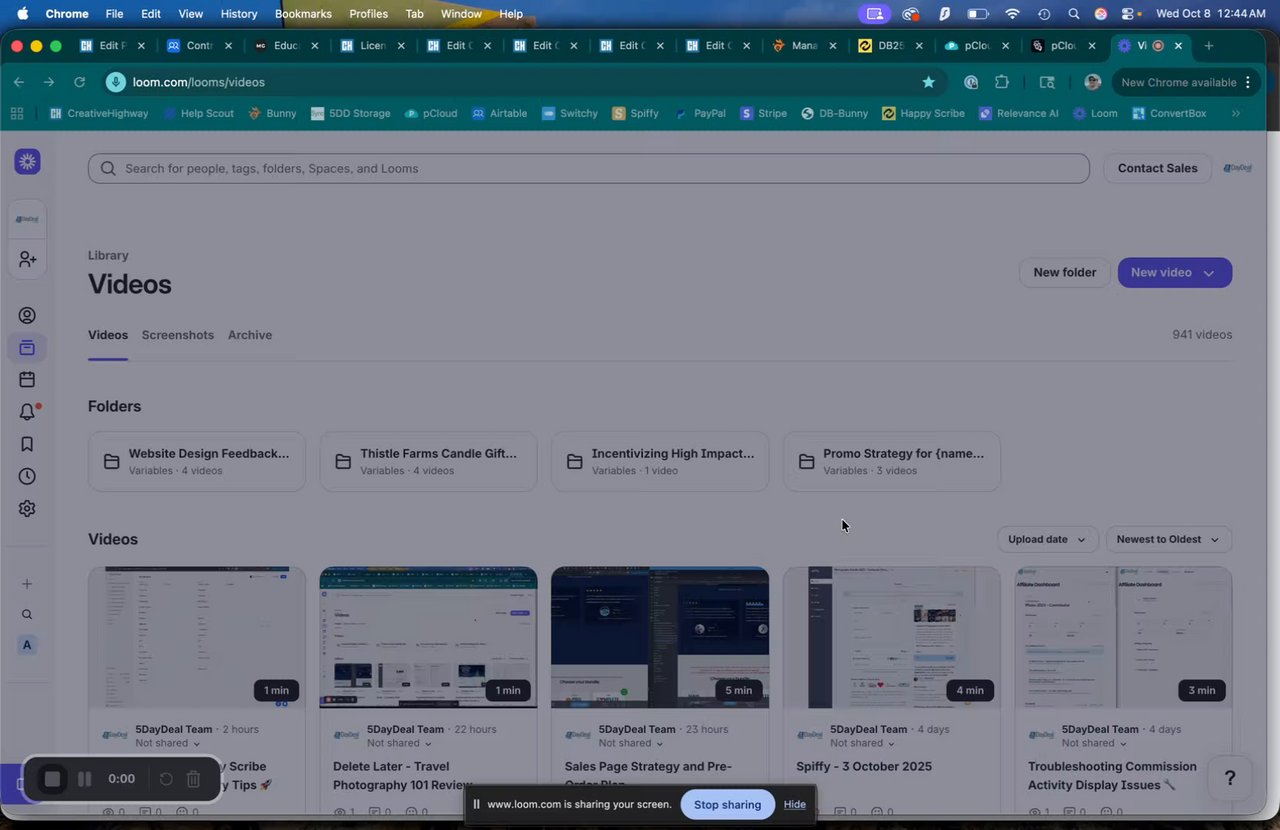Click the help question mark button
The width and height of the screenshot is (1280, 830).
(x=1230, y=778)
